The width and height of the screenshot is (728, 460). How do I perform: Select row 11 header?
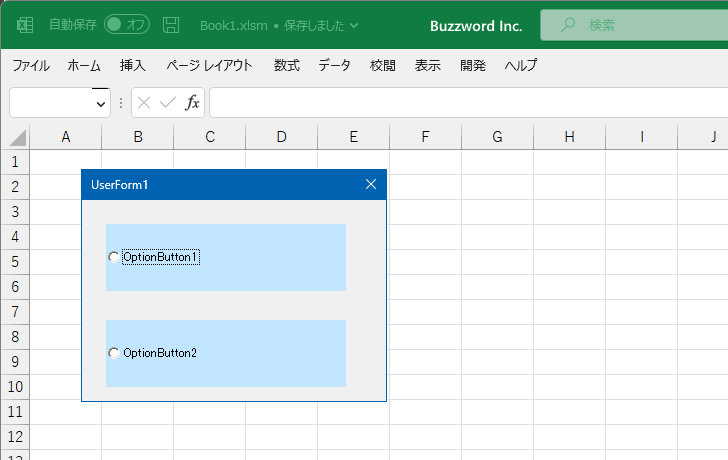point(15,412)
